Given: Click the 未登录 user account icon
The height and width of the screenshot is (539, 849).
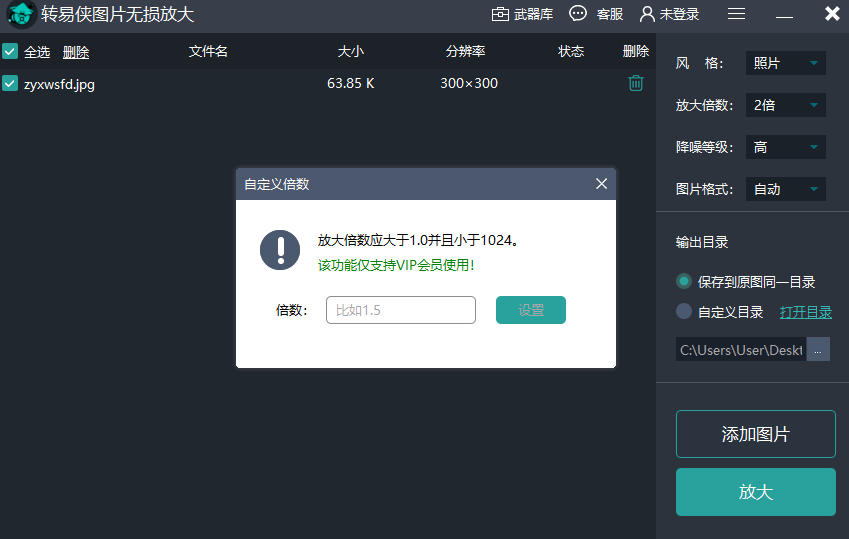Looking at the screenshot, I should pos(648,14).
